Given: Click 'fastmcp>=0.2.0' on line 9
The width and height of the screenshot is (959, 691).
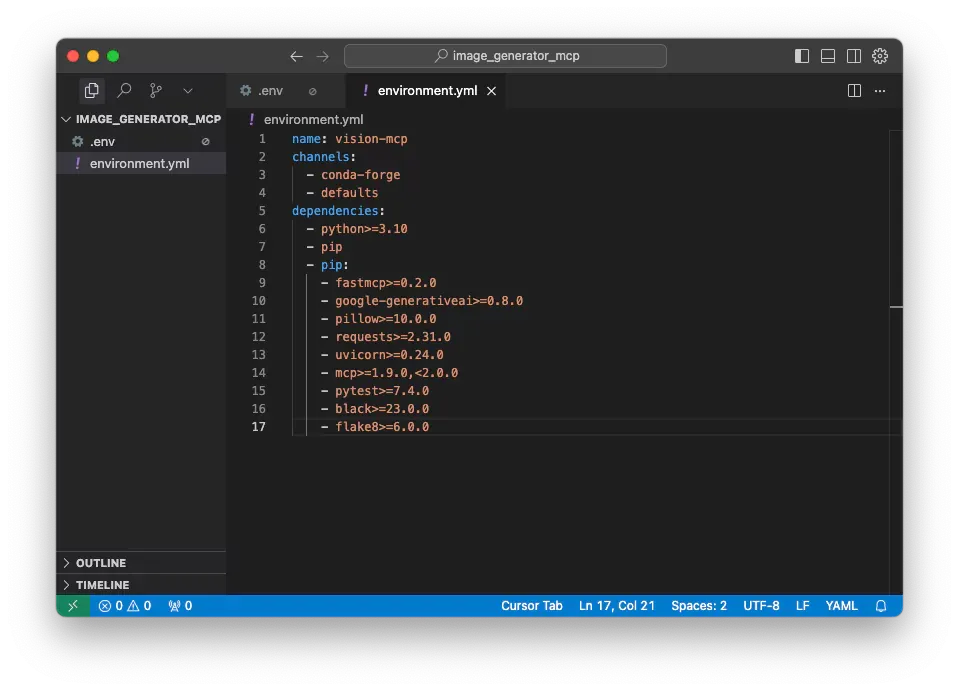Looking at the screenshot, I should click(x=385, y=283).
